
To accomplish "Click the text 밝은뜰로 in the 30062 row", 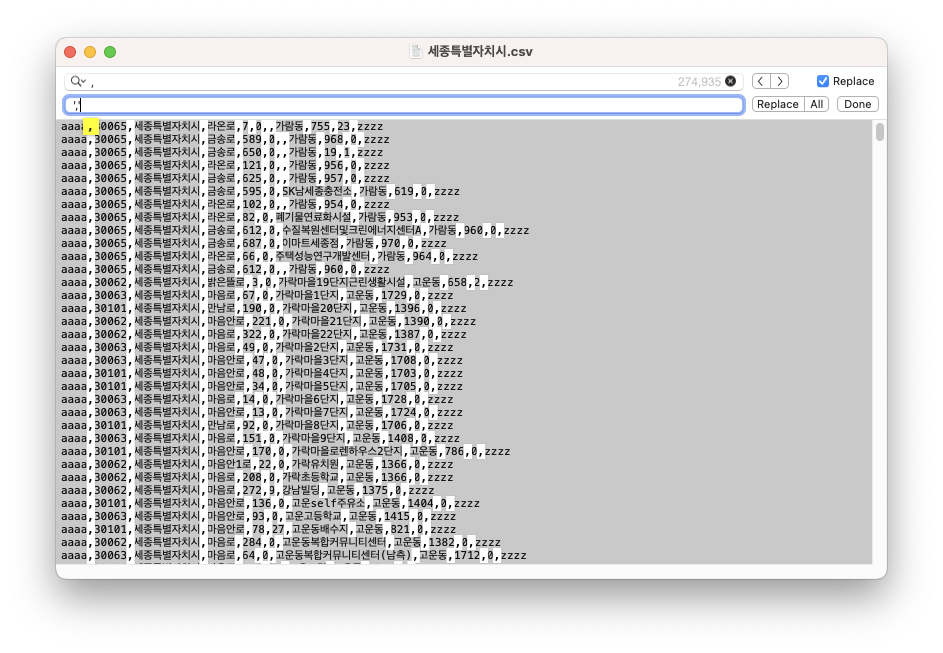I will click(226, 282).
